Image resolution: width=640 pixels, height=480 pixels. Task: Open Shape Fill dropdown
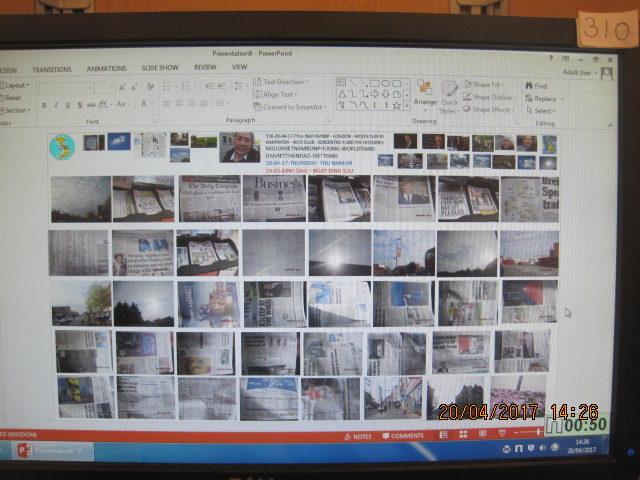484,84
